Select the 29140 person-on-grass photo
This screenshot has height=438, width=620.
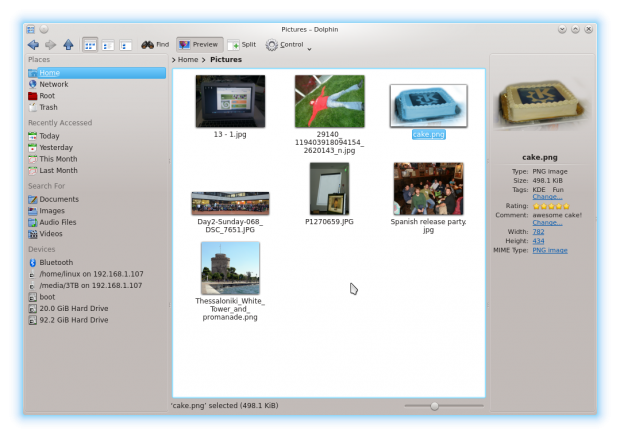tap(329, 101)
